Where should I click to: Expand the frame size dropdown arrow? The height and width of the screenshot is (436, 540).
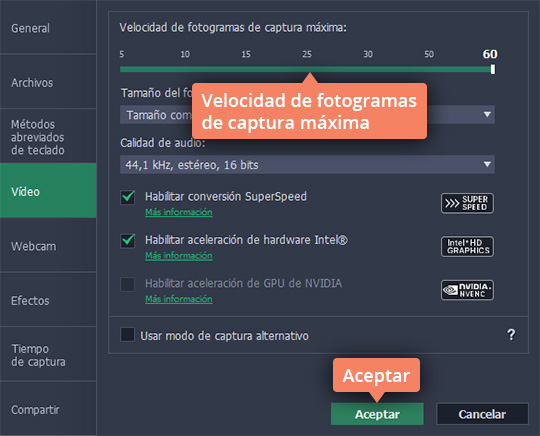487,114
